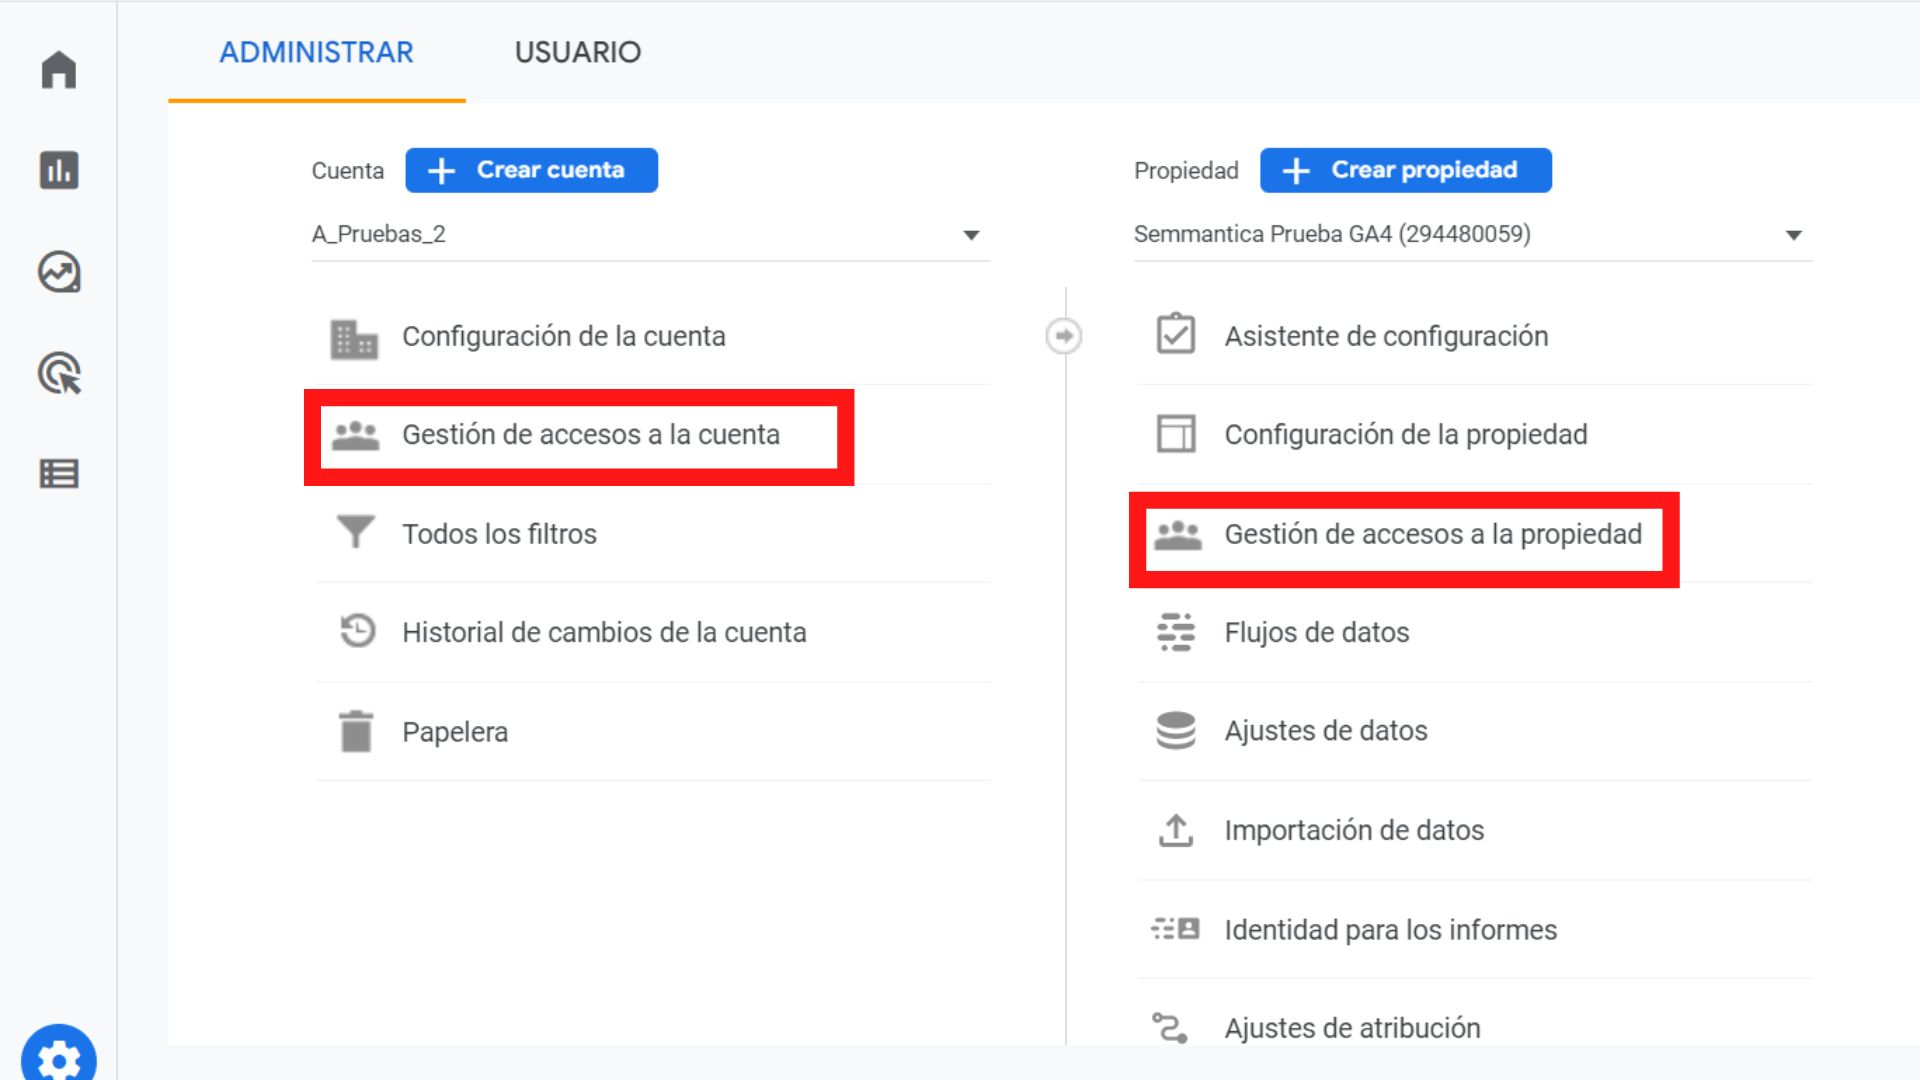Open Asistente de configuración
The height and width of the screenshot is (1080, 1920).
tap(1385, 336)
